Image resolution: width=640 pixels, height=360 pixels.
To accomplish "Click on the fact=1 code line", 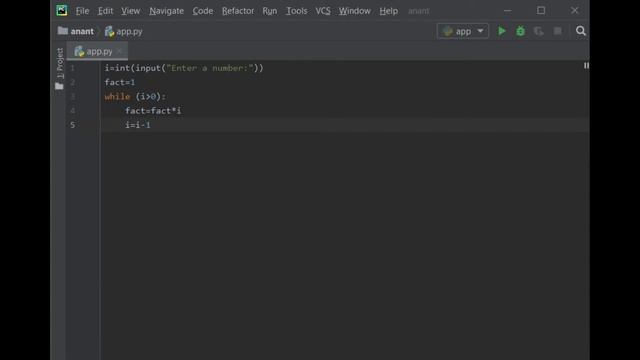I will coord(120,82).
